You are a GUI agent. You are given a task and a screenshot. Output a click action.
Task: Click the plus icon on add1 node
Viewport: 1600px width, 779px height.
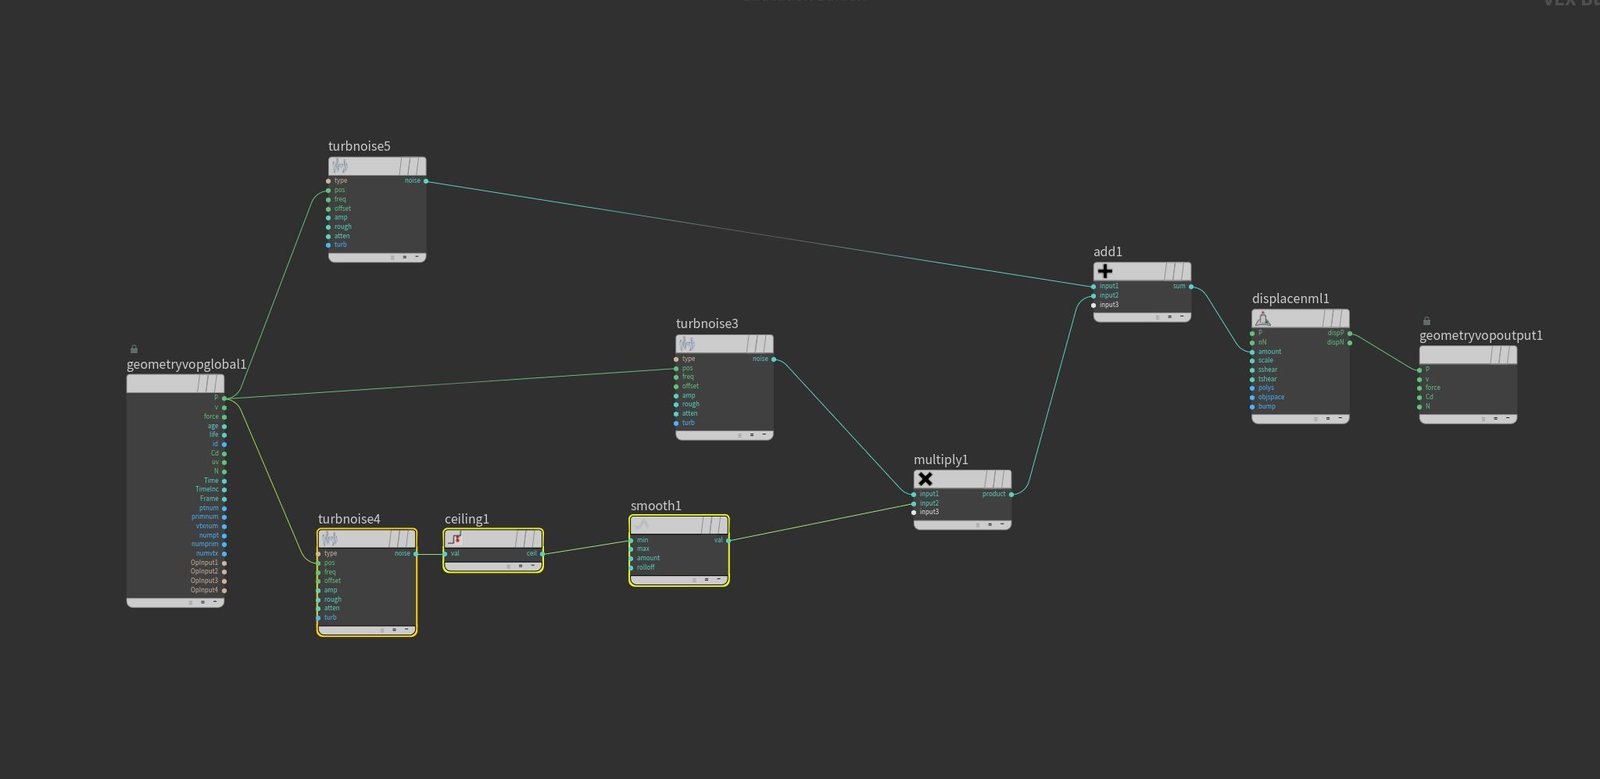click(x=1105, y=271)
